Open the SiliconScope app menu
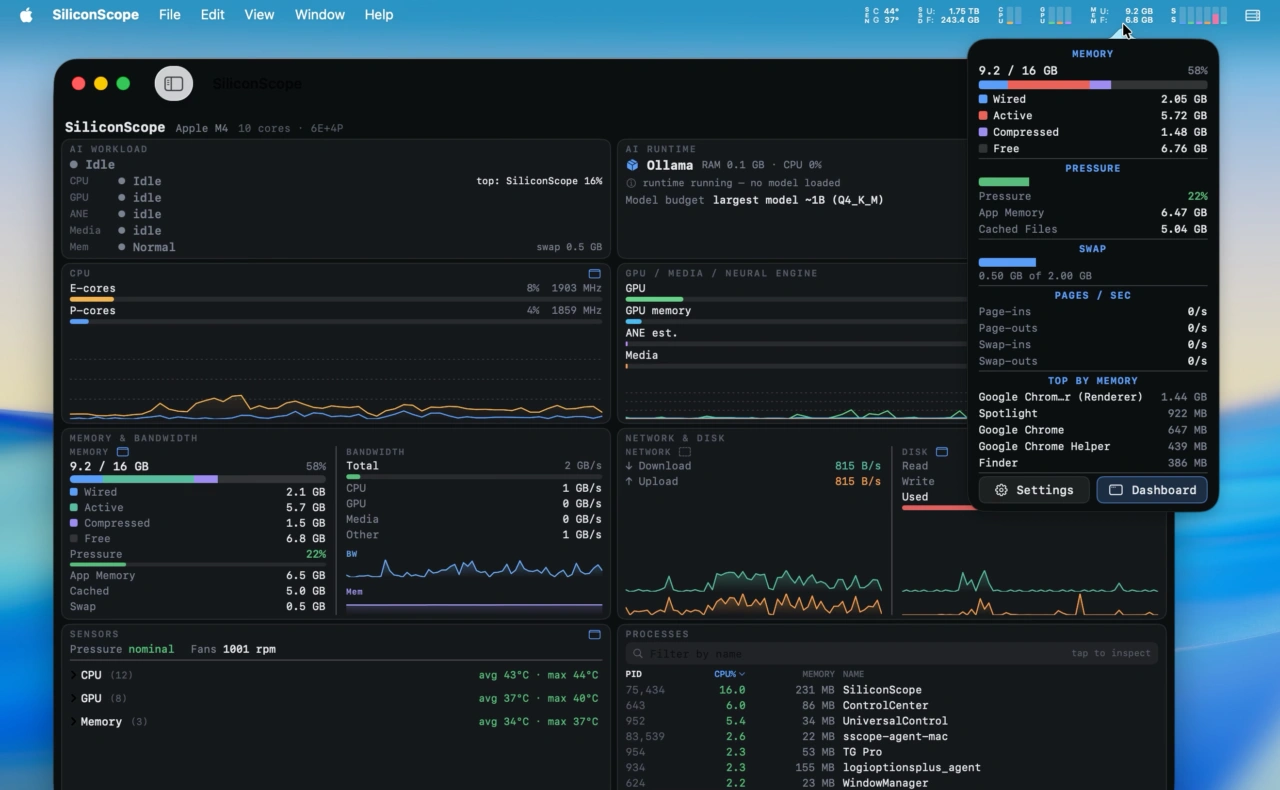The height and width of the screenshot is (790, 1280). click(x=96, y=15)
